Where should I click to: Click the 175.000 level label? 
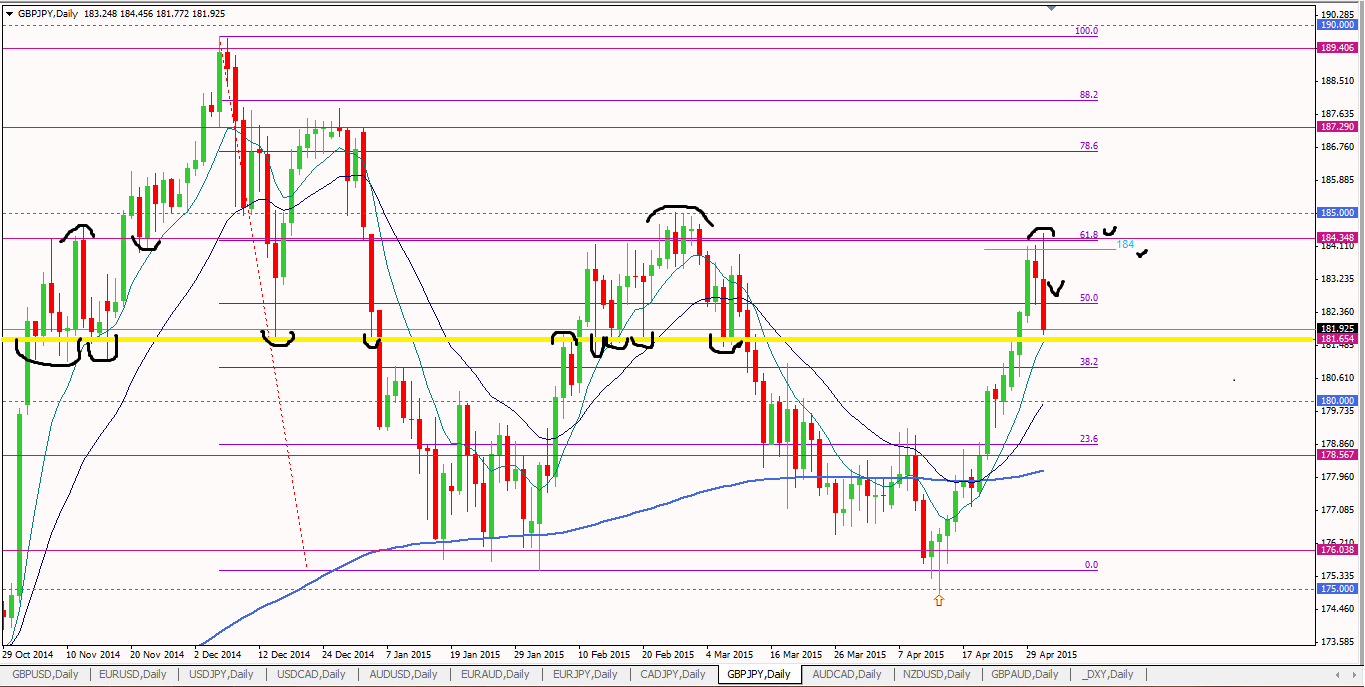click(x=1338, y=589)
